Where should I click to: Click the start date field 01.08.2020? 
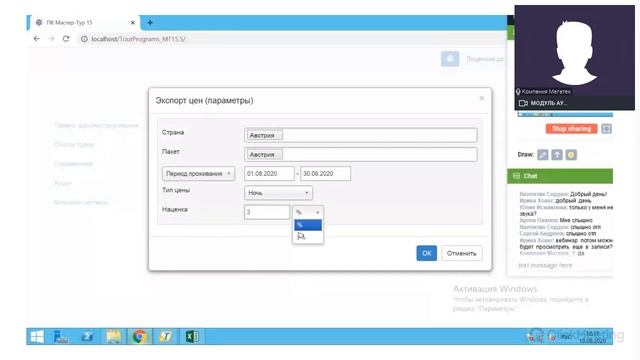(269, 173)
